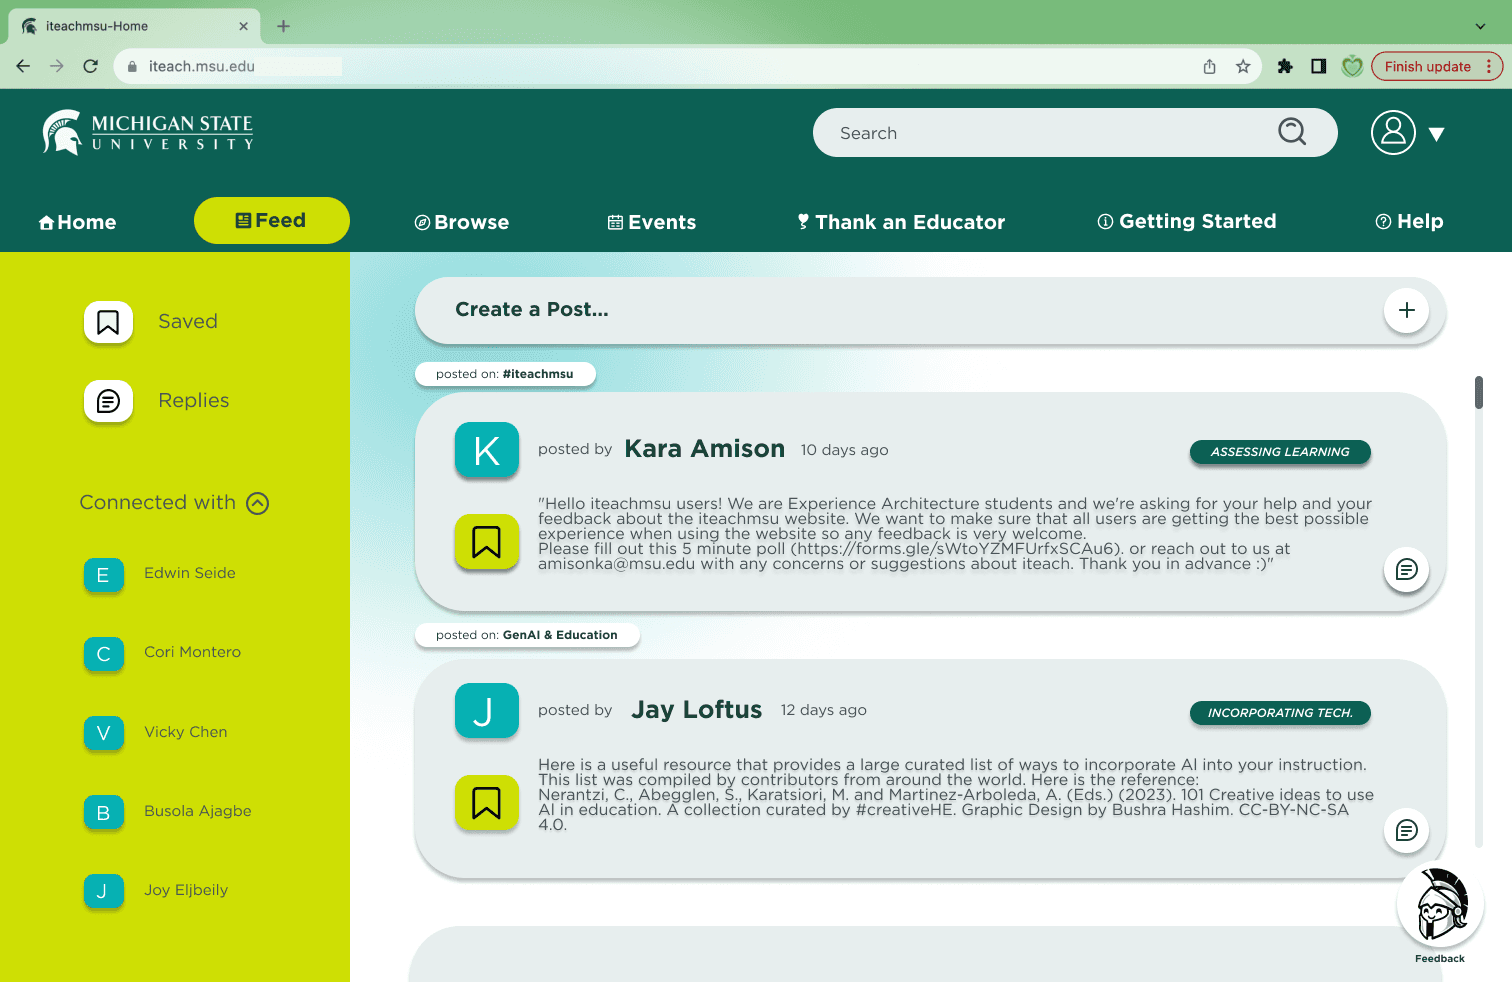Go to the Home tab

click(x=77, y=222)
